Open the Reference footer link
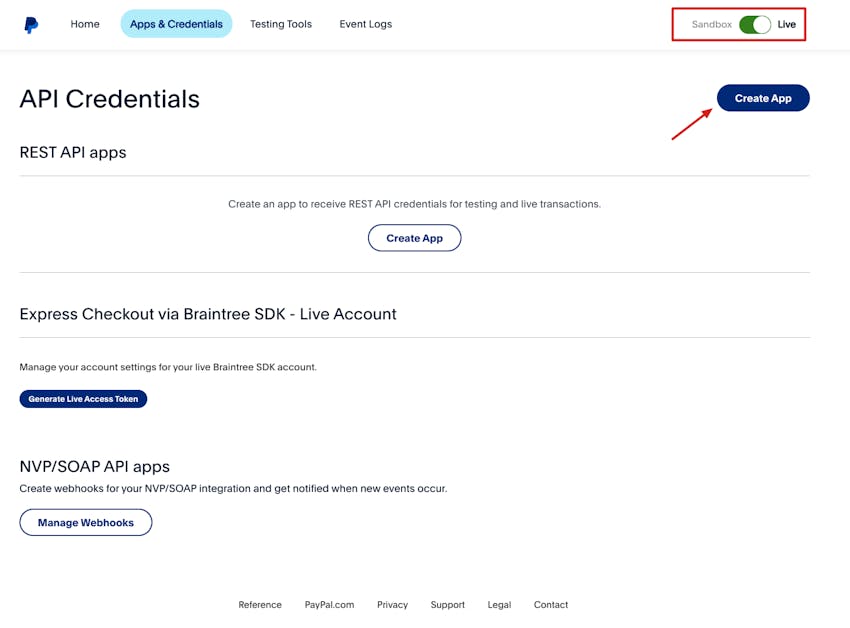 pyautogui.click(x=260, y=605)
